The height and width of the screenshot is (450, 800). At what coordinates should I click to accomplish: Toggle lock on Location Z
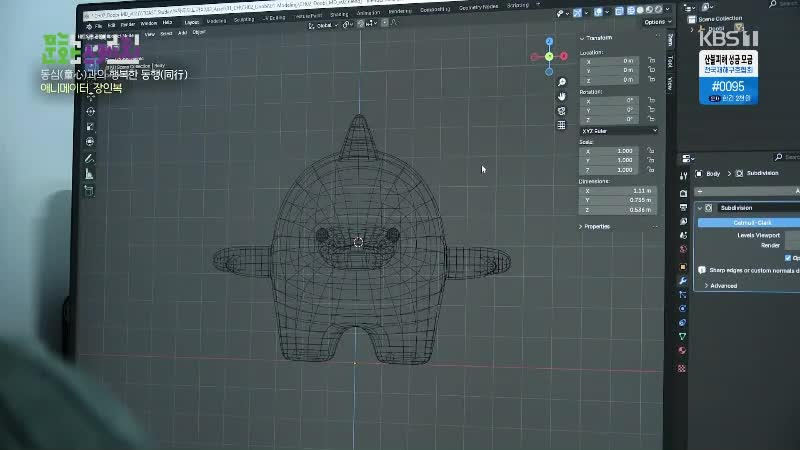click(652, 79)
